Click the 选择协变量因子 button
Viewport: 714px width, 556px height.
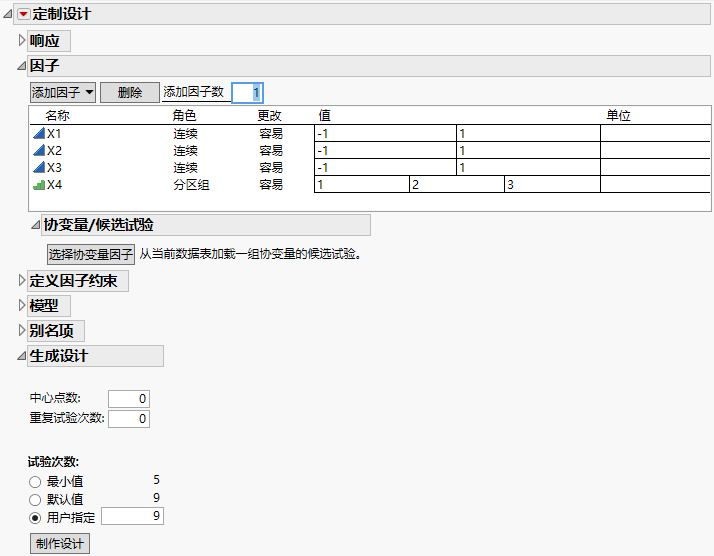tap(91, 254)
